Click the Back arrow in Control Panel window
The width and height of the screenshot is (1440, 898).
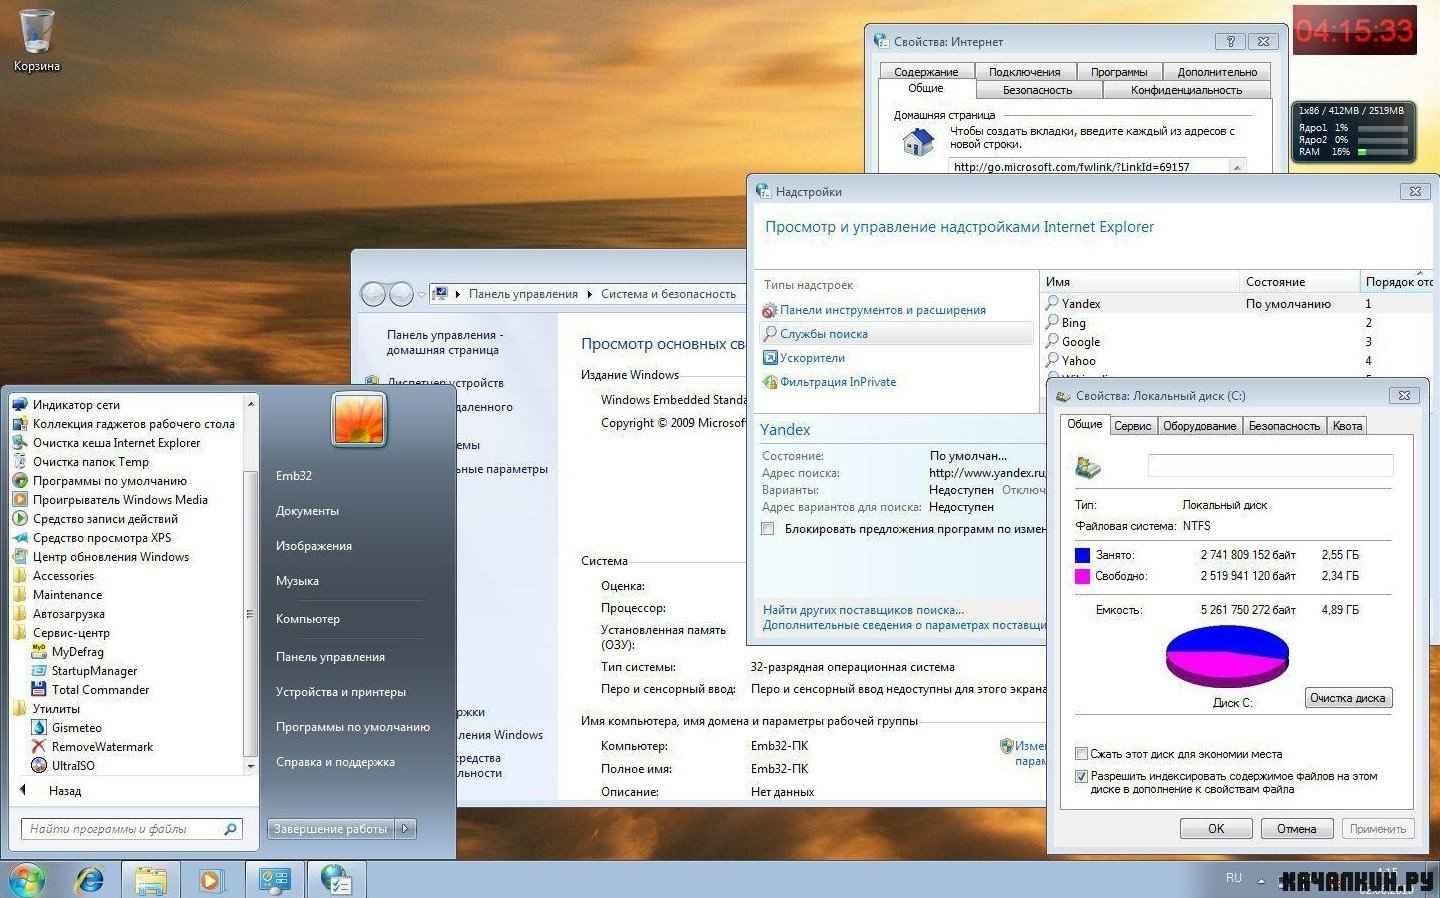(373, 294)
